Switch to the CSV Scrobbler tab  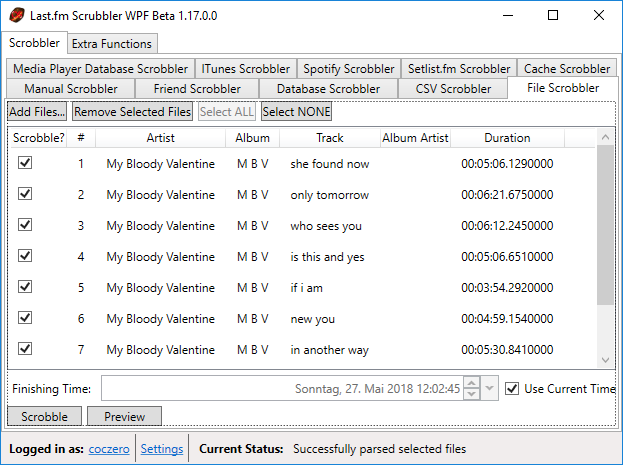(453, 89)
